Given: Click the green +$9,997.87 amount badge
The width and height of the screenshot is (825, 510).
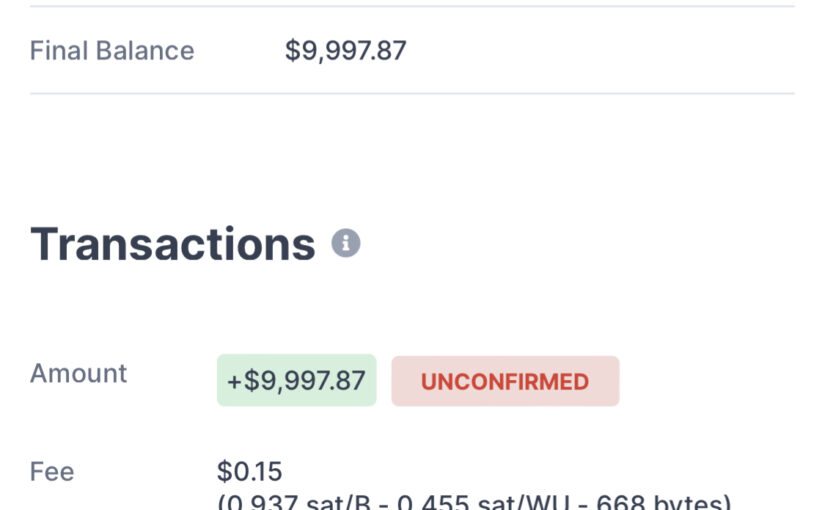Looking at the screenshot, I should 296,381.
